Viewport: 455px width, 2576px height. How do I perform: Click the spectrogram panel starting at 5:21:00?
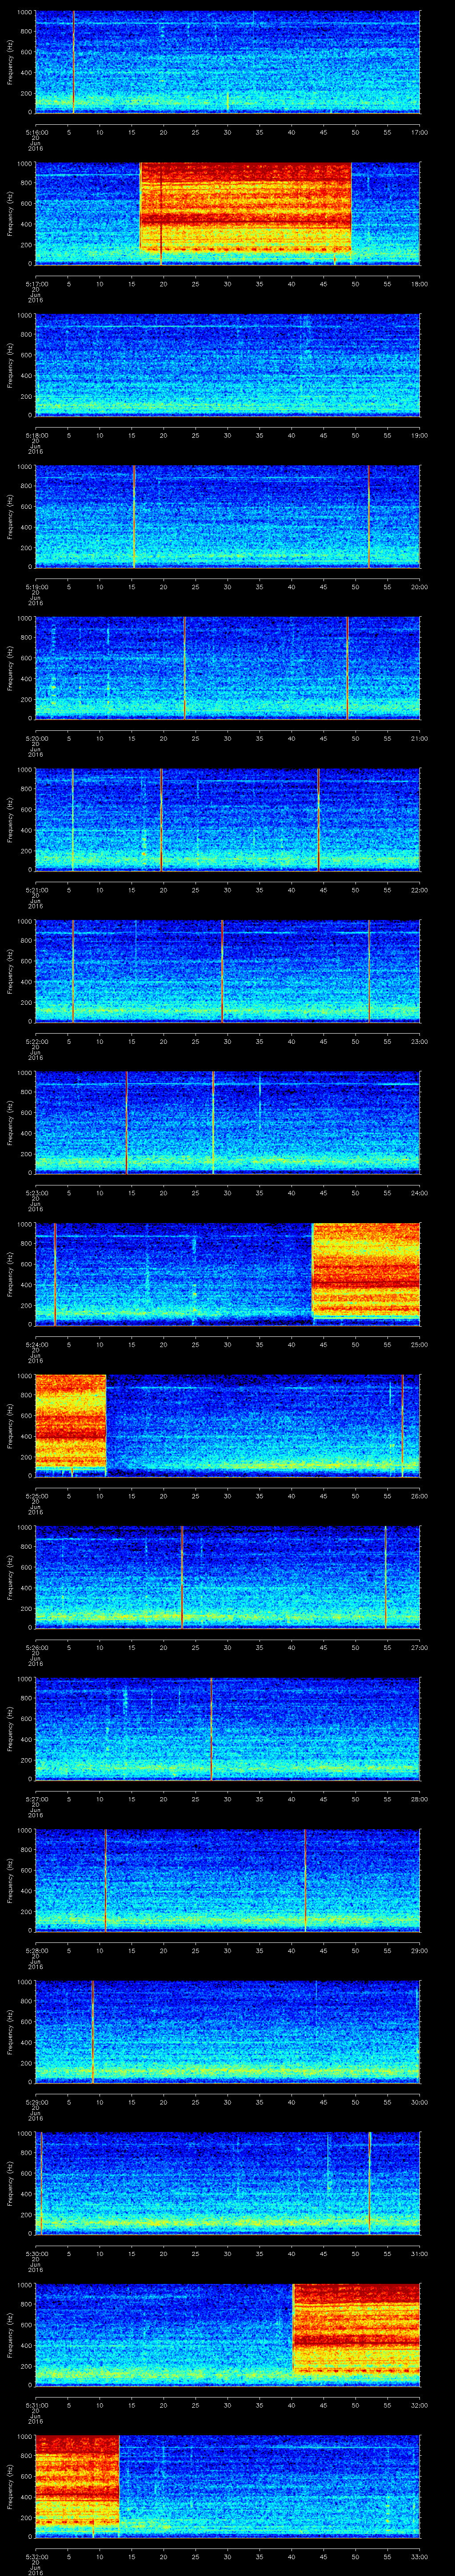pyautogui.click(x=228, y=819)
